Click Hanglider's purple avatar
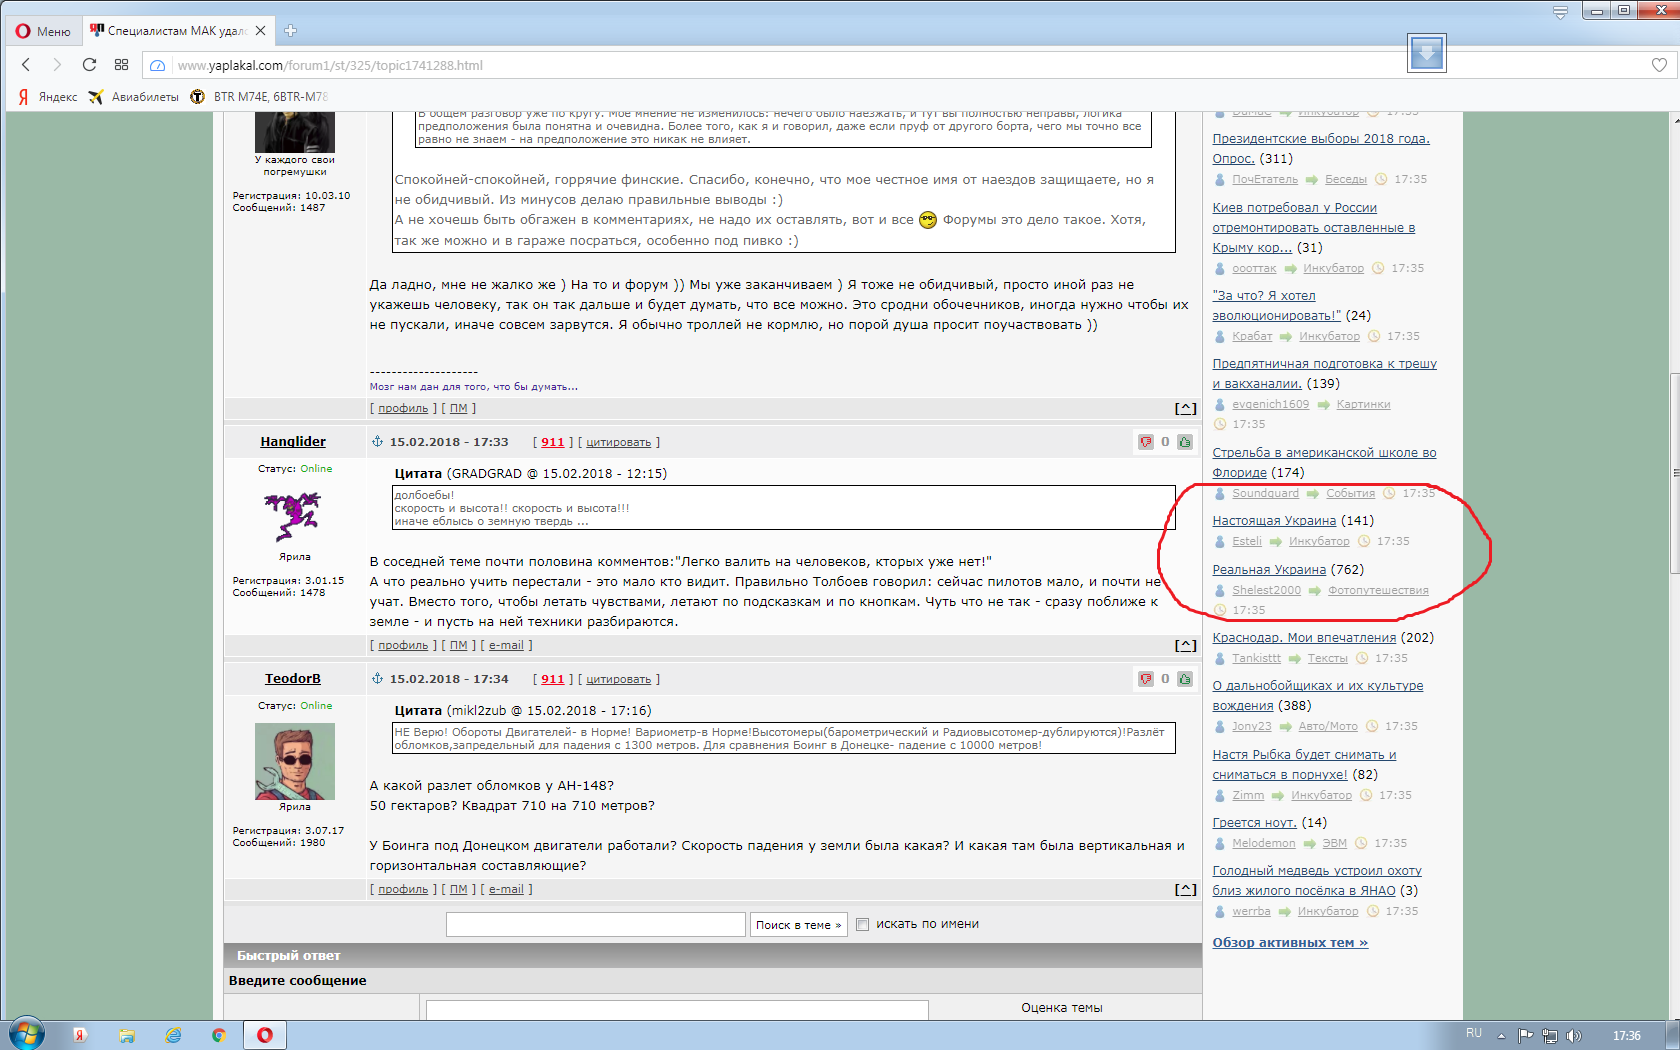The height and width of the screenshot is (1050, 1680). pos(293,516)
